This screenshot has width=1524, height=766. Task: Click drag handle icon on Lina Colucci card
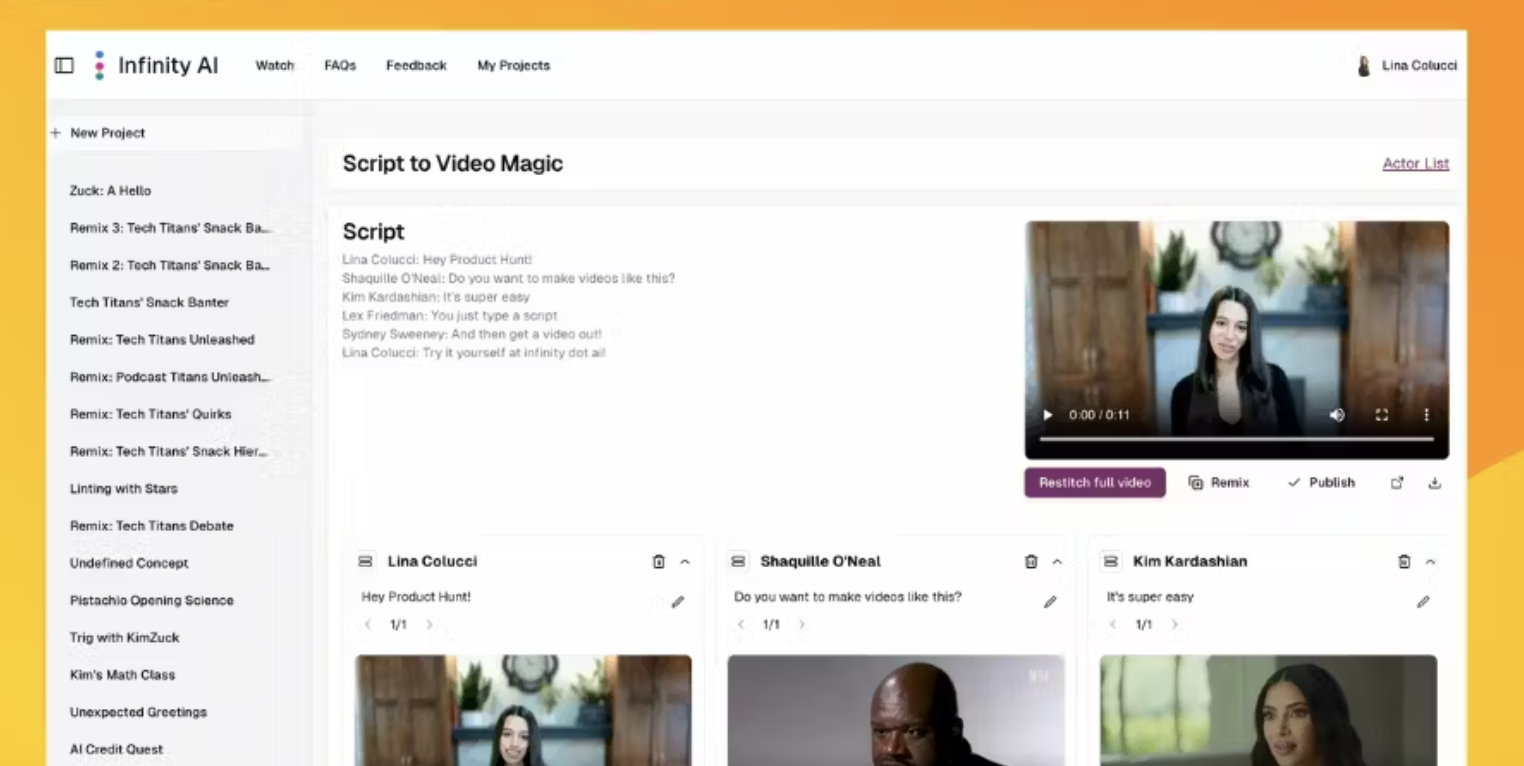pos(365,562)
